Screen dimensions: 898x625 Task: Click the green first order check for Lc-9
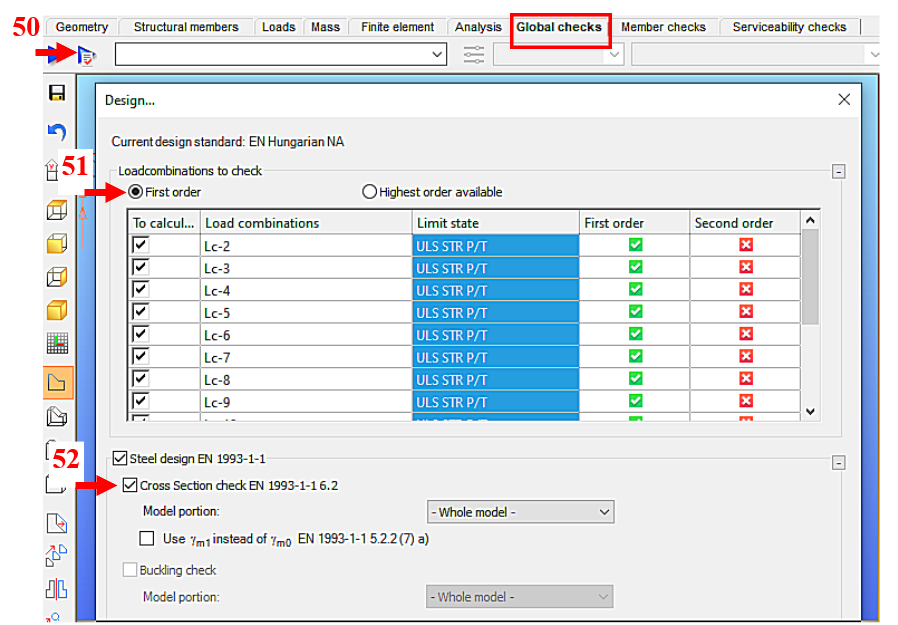click(x=635, y=400)
